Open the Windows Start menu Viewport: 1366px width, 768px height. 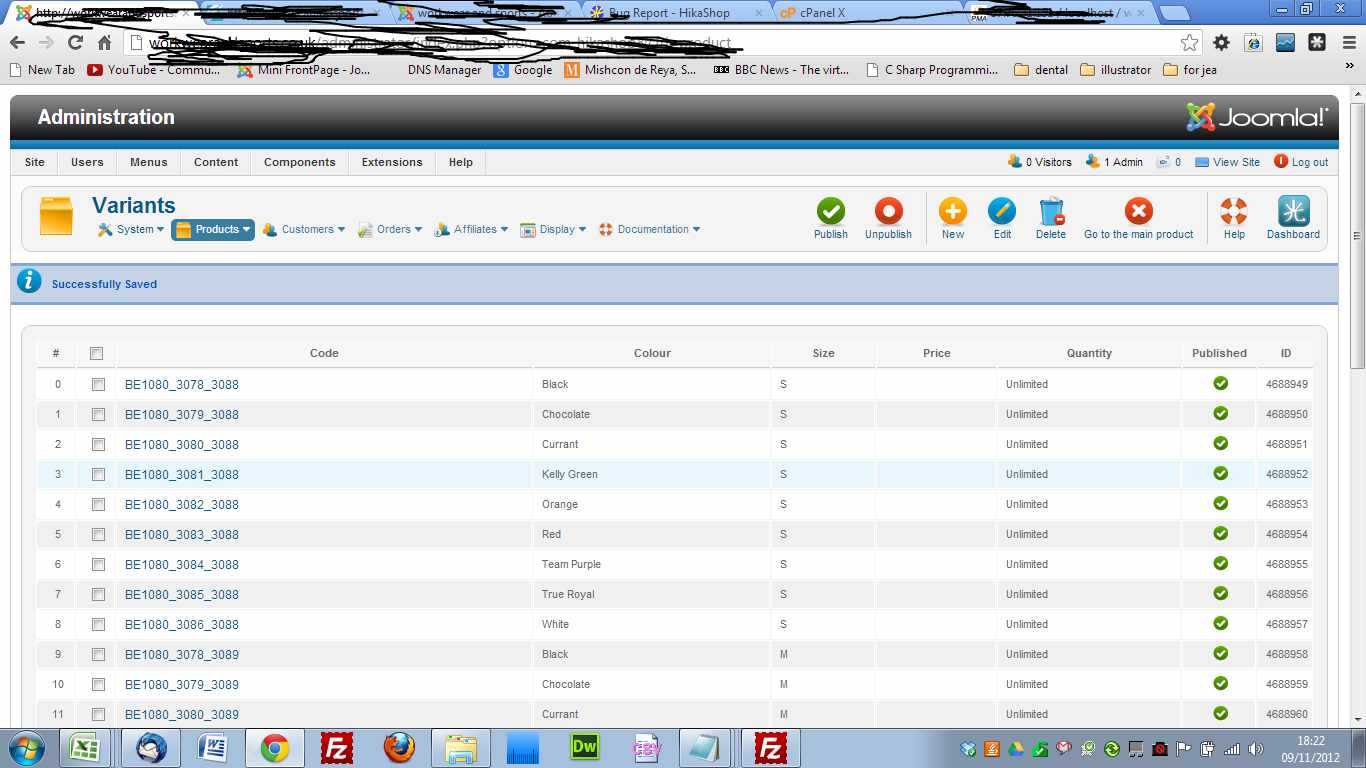click(x=25, y=748)
